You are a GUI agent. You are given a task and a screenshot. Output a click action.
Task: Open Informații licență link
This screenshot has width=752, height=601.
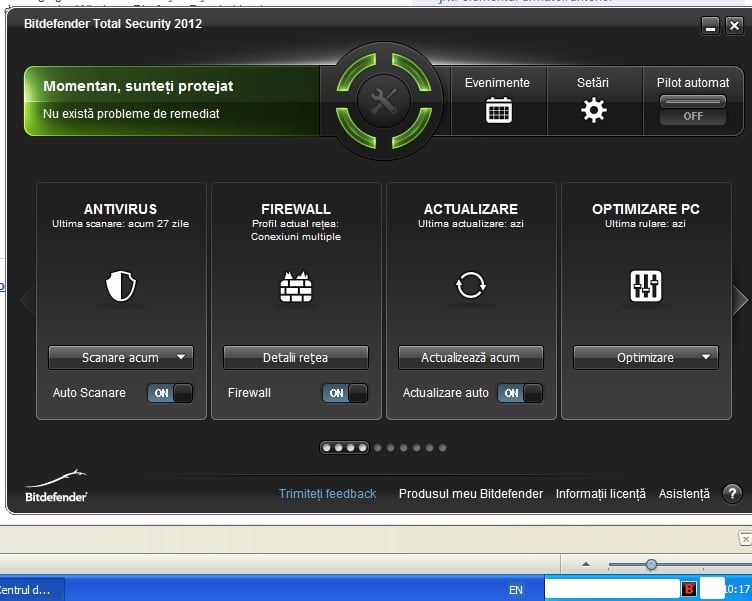coord(600,494)
